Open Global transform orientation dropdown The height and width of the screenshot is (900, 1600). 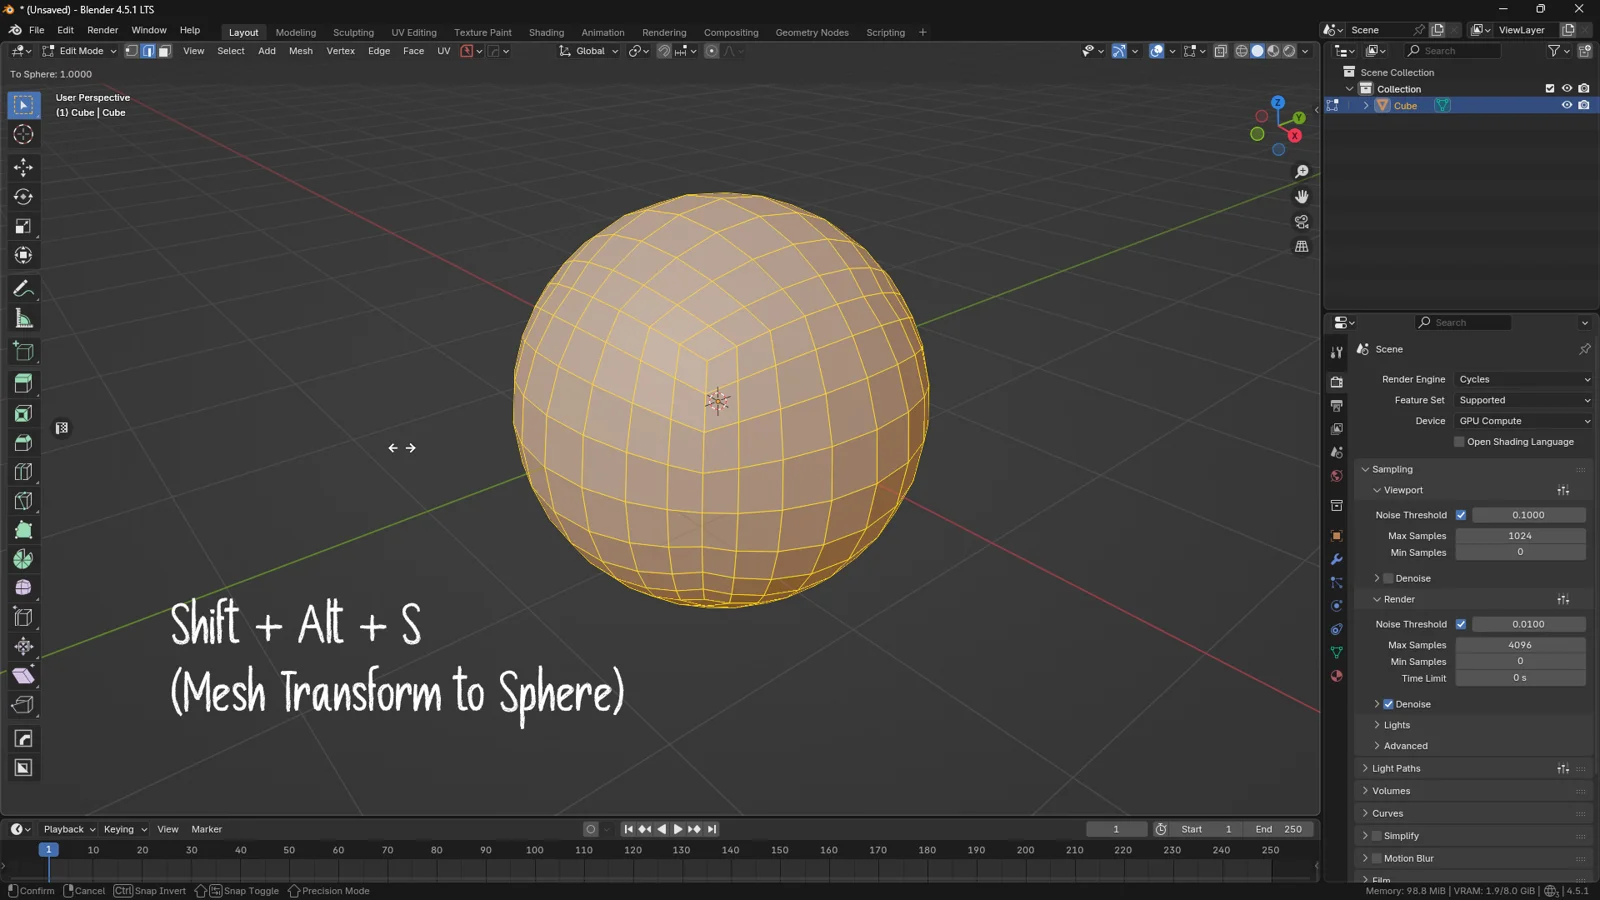coord(589,51)
